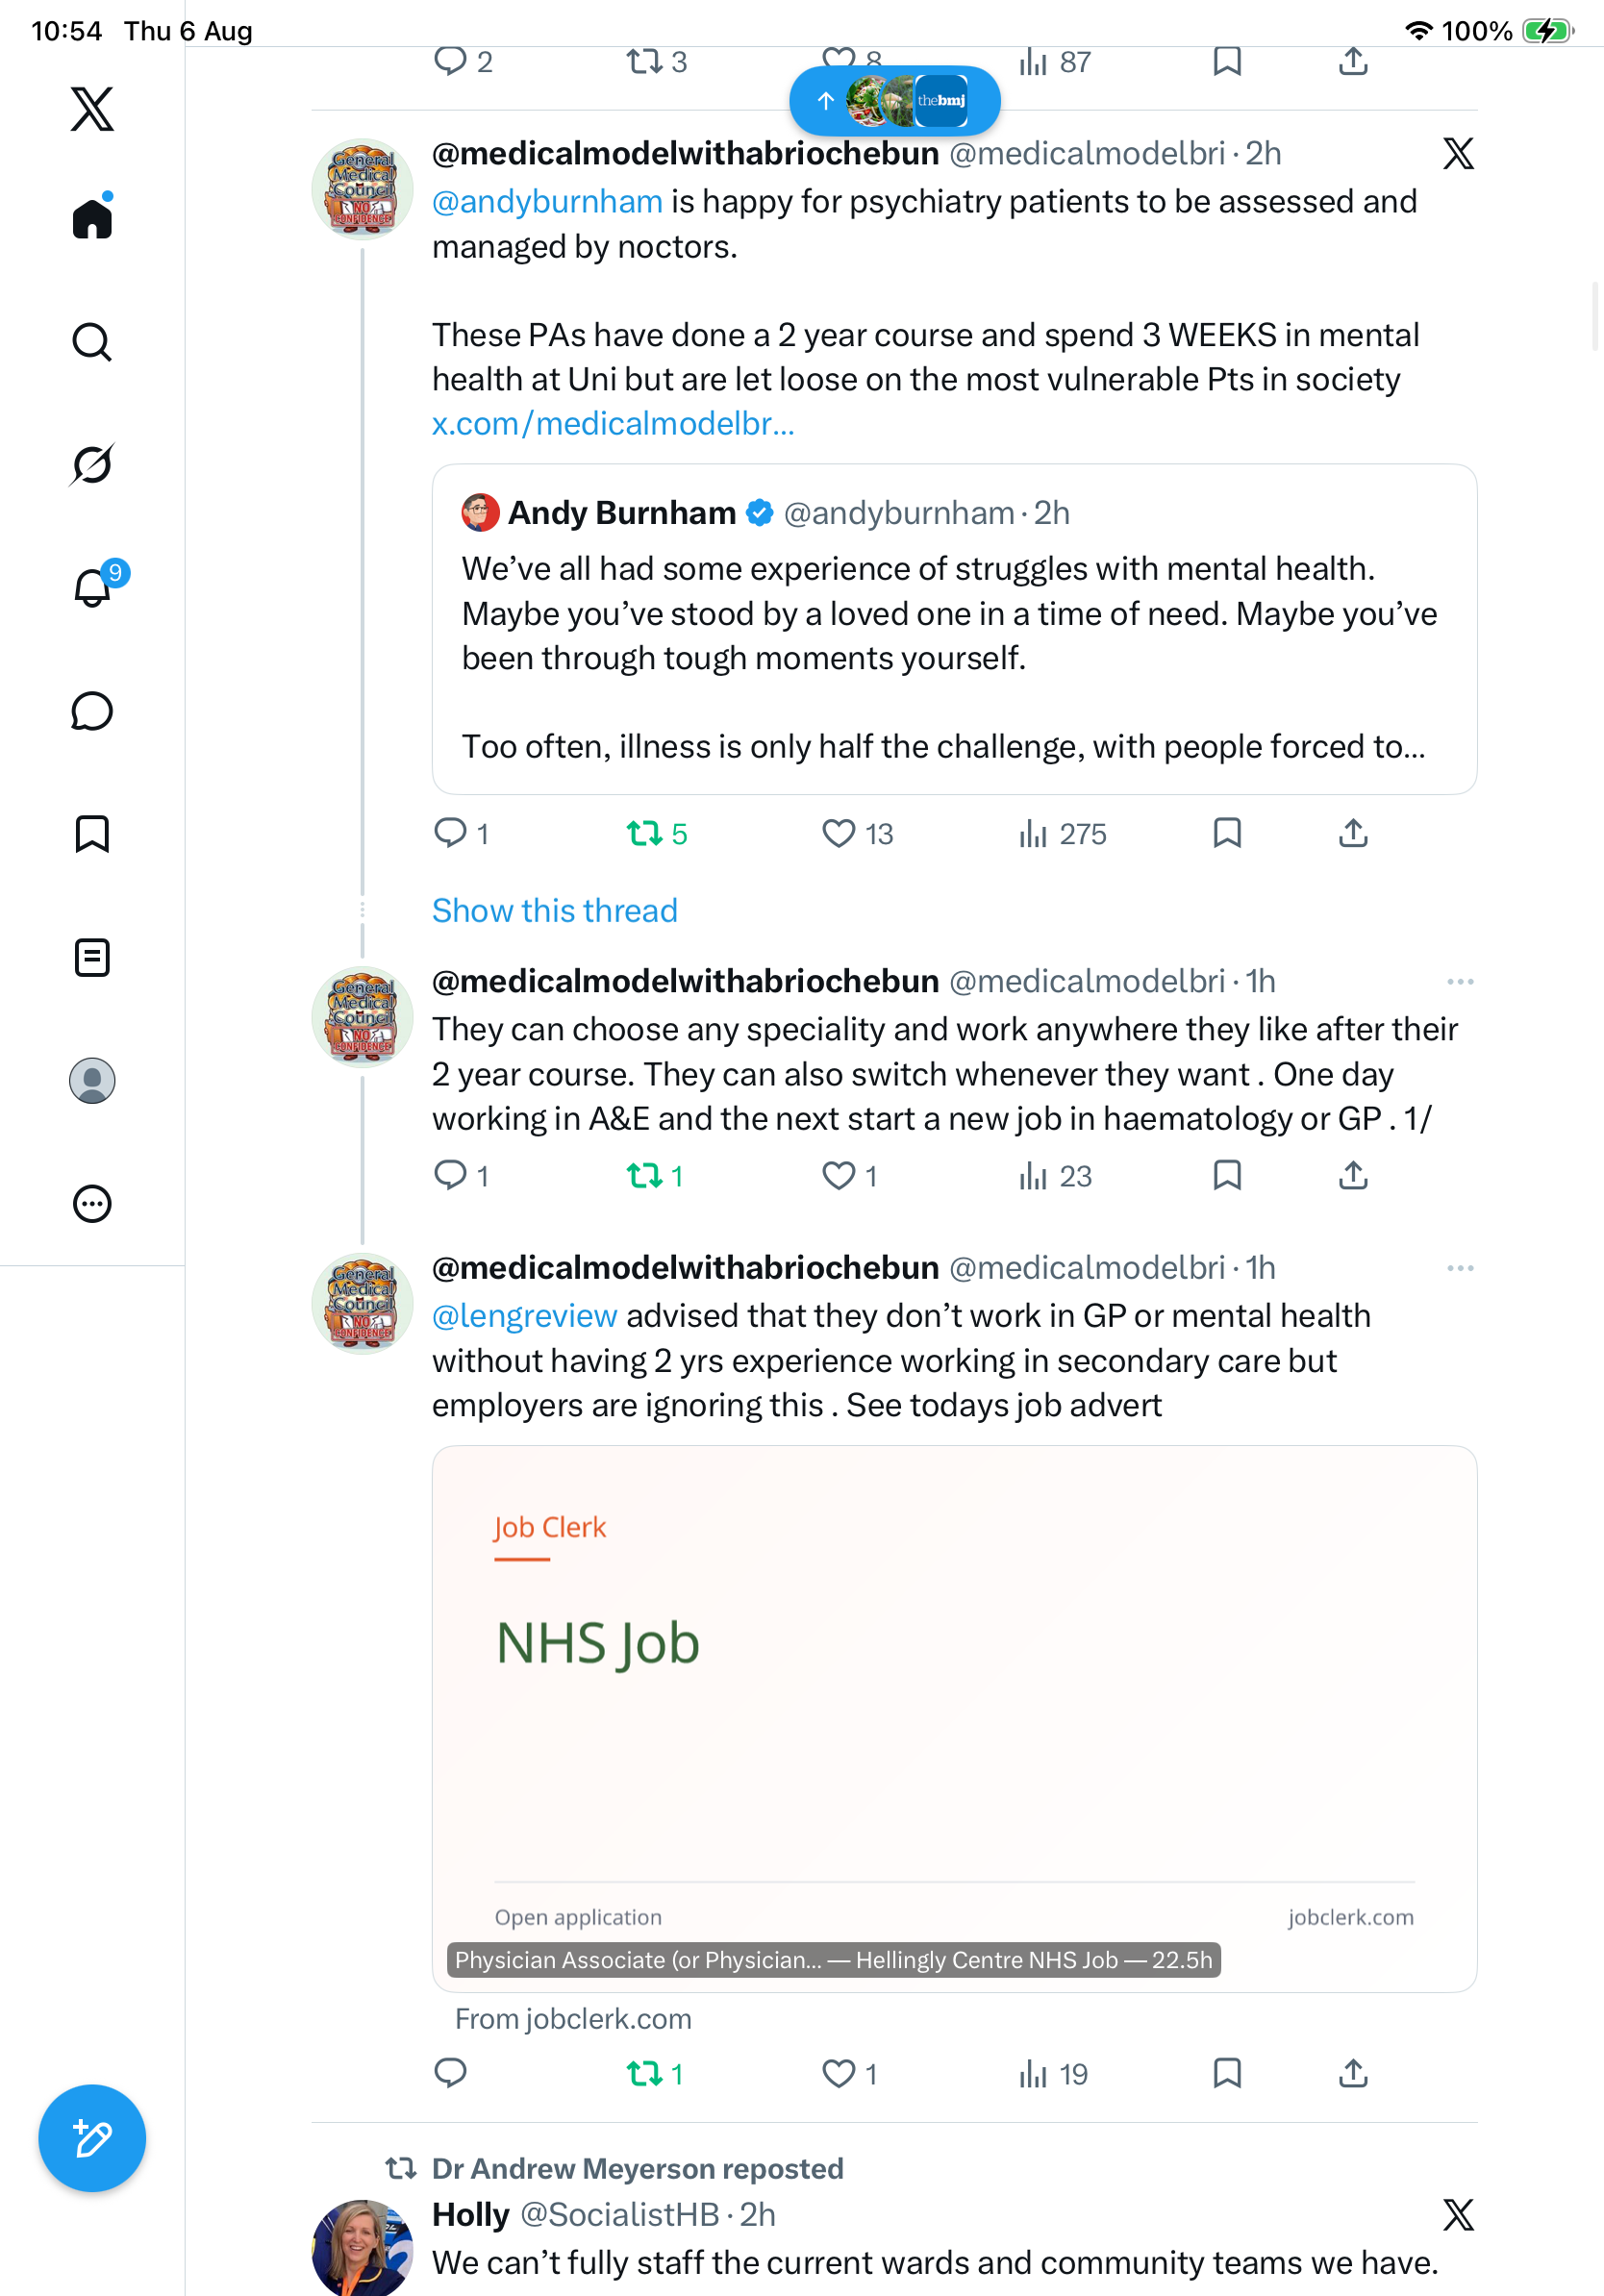Image resolution: width=1604 pixels, height=2296 pixels.
Task: Open Show this thread link
Action: (555, 910)
